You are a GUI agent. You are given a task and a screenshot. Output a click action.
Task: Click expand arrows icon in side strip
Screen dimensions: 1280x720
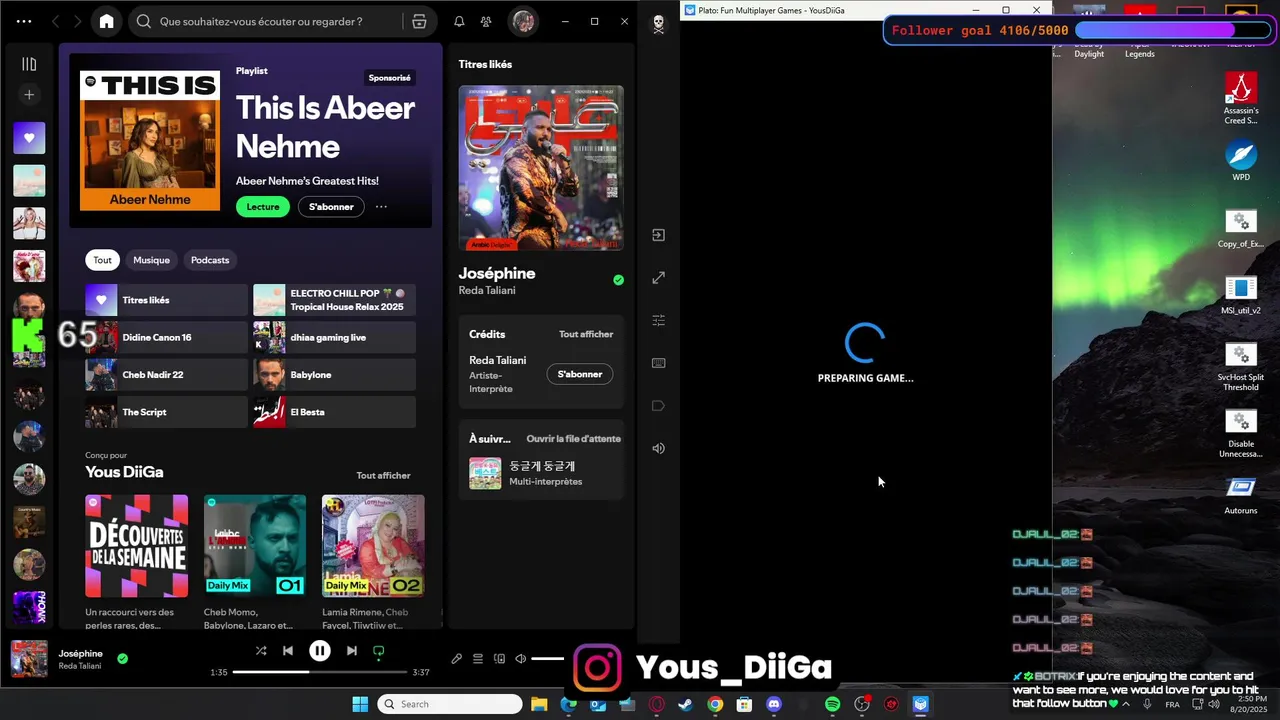click(658, 278)
